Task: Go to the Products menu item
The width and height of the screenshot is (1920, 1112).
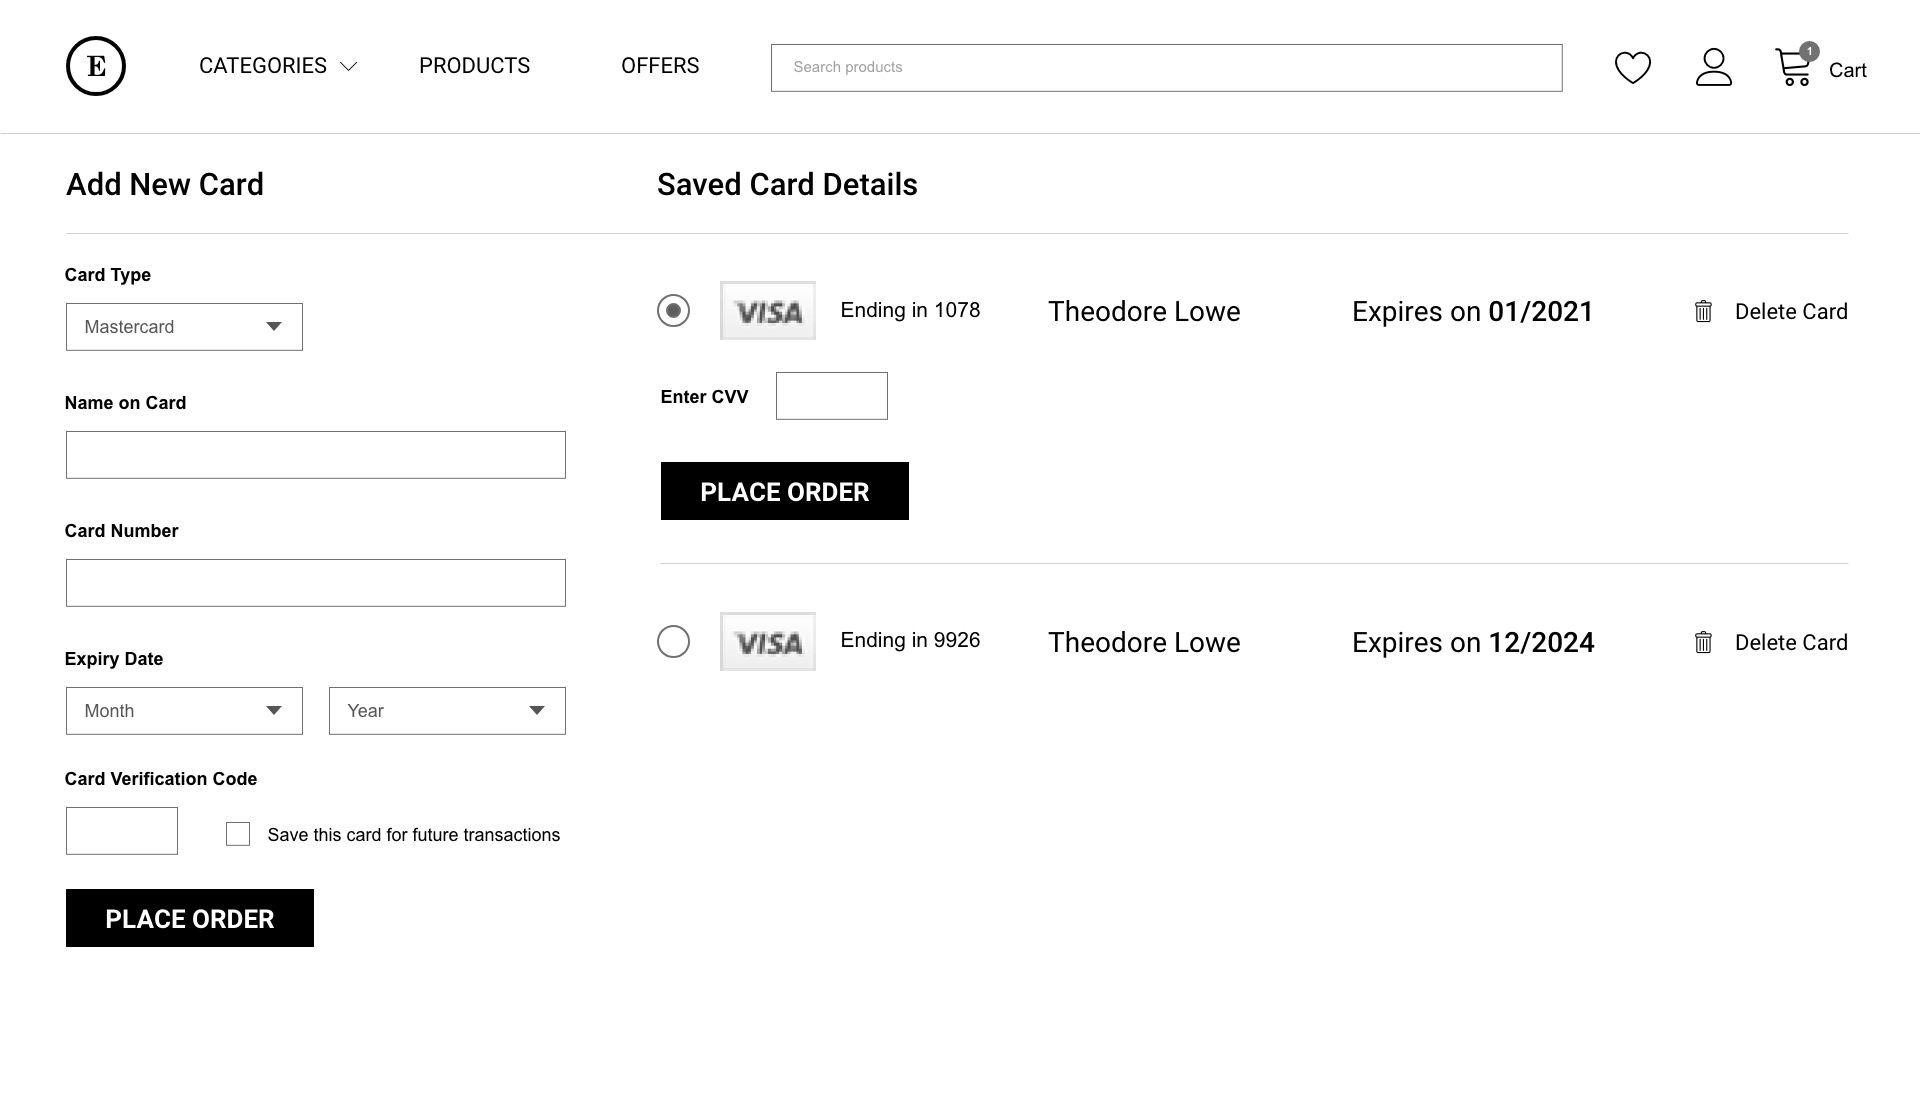Action: pos(474,66)
